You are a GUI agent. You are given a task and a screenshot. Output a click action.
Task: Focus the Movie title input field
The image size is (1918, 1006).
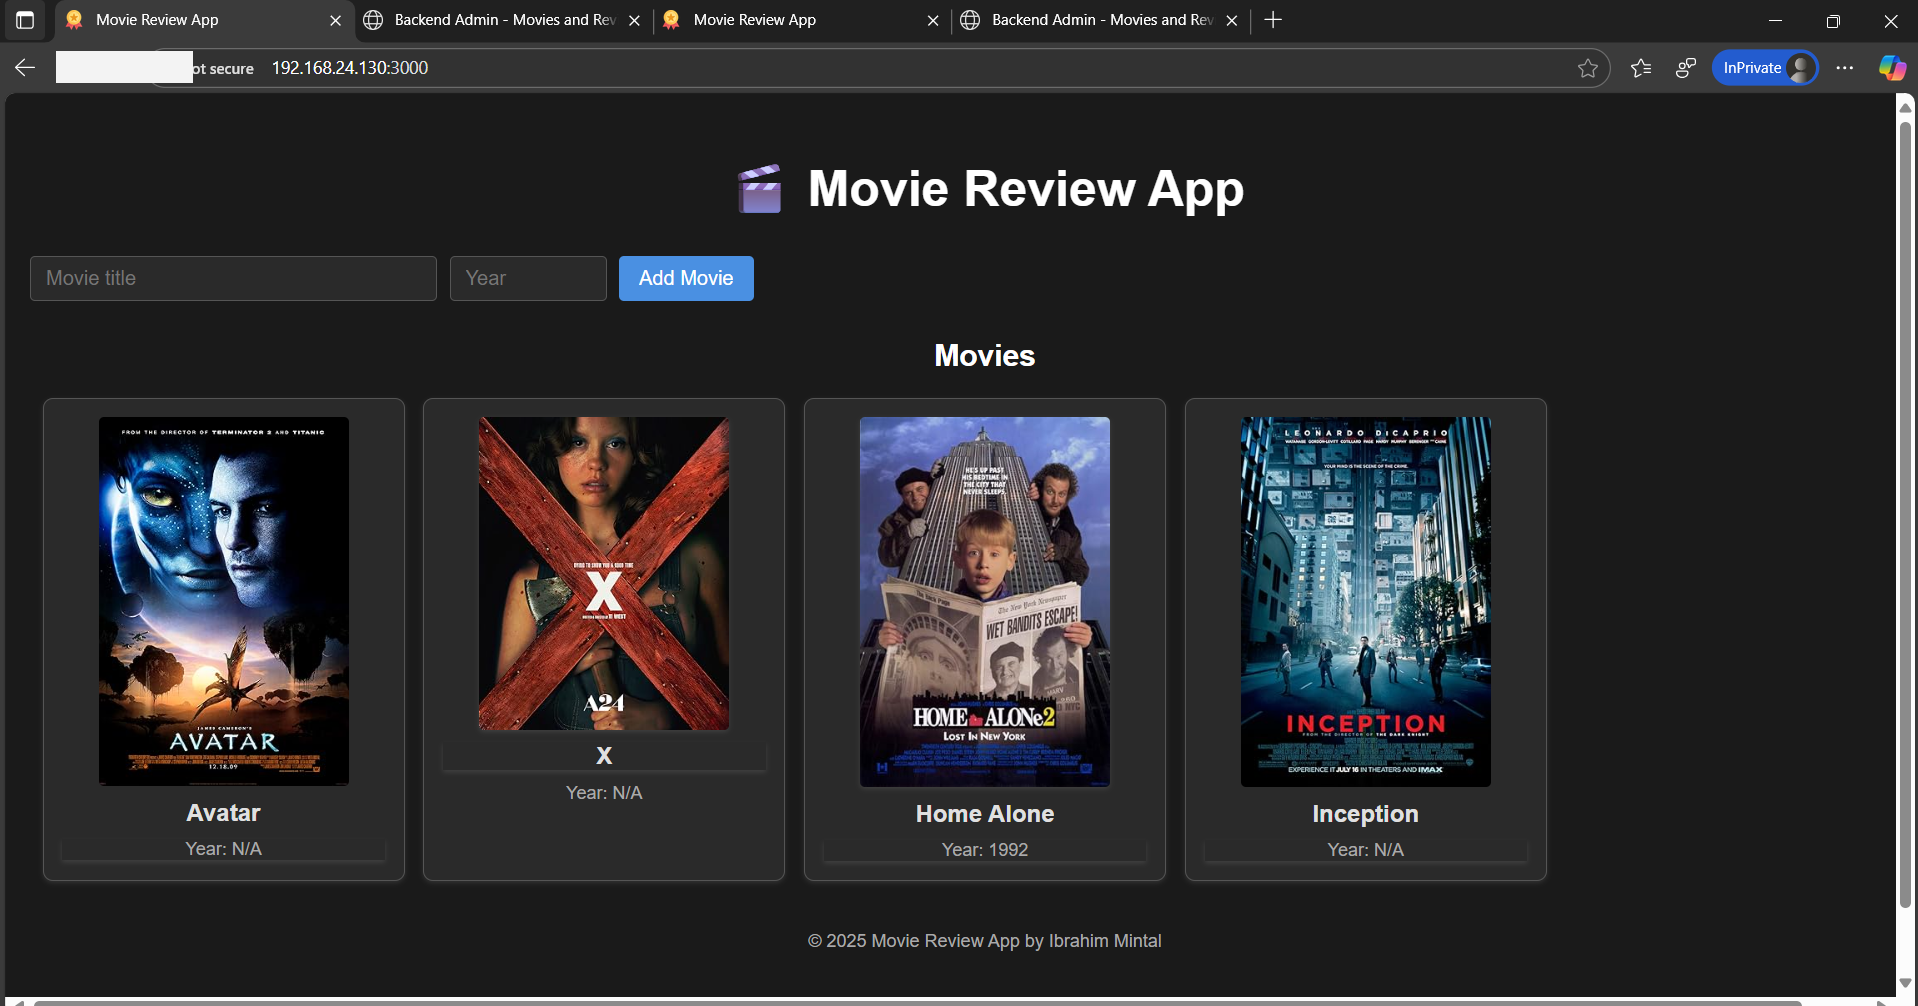coord(233,278)
